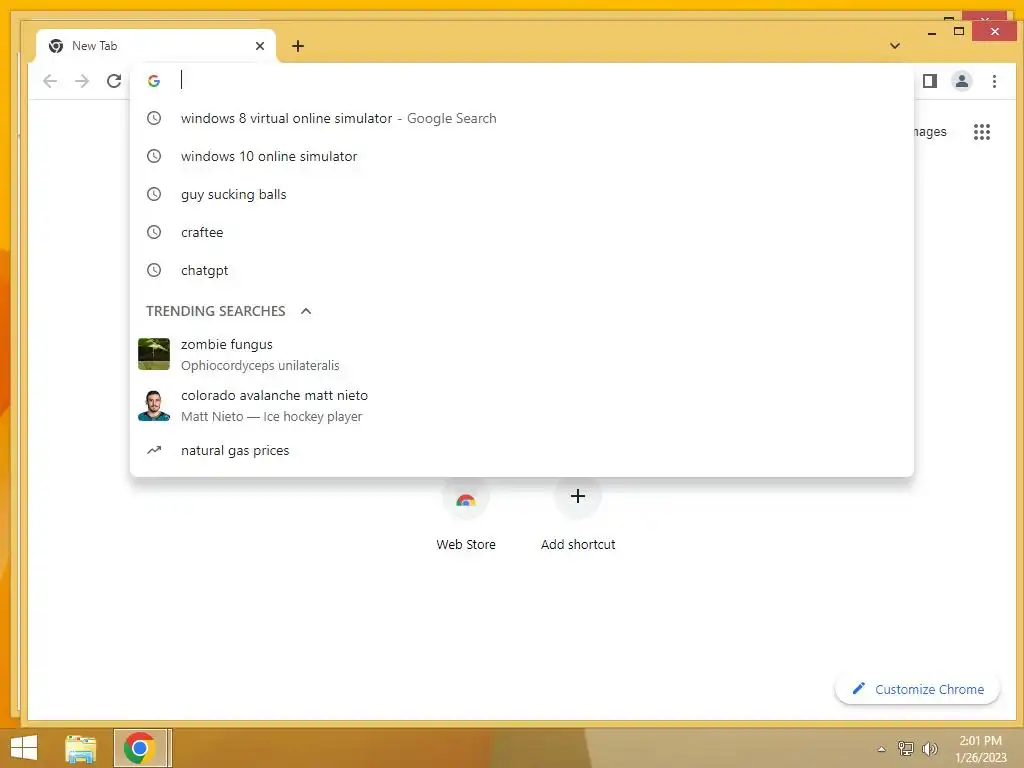Click the trending arrow icon beside natural gas prices
The width and height of the screenshot is (1024, 768).
(x=154, y=451)
